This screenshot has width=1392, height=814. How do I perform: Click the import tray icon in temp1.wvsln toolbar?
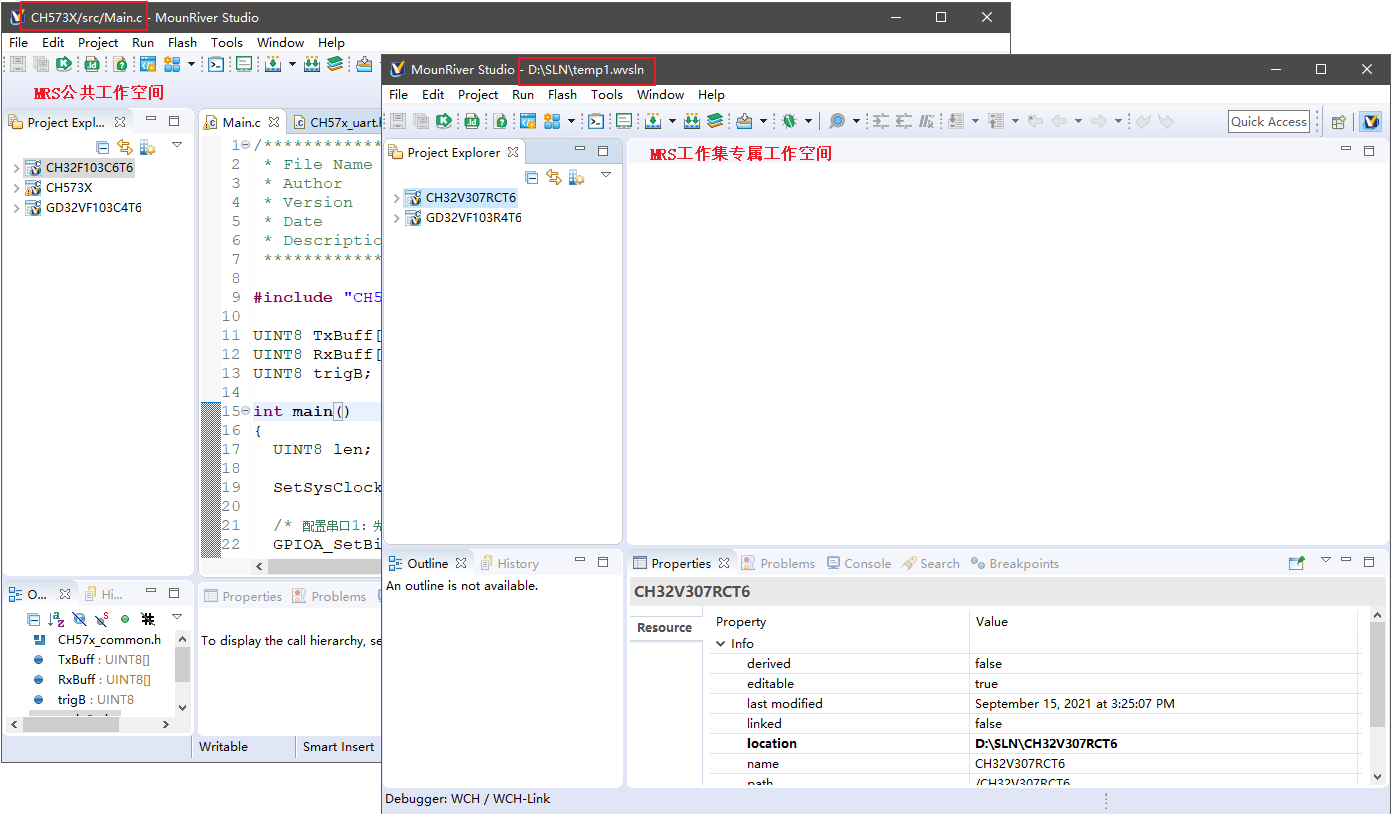(744, 121)
